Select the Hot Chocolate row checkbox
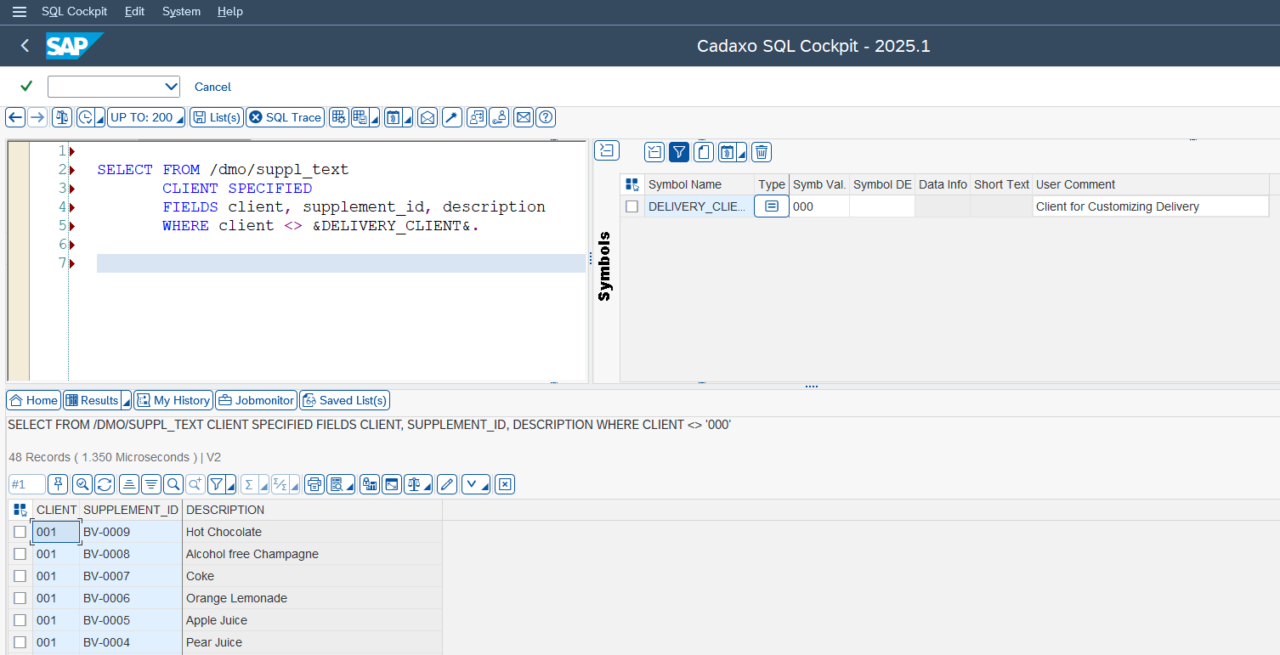Image resolution: width=1280 pixels, height=655 pixels. point(20,532)
